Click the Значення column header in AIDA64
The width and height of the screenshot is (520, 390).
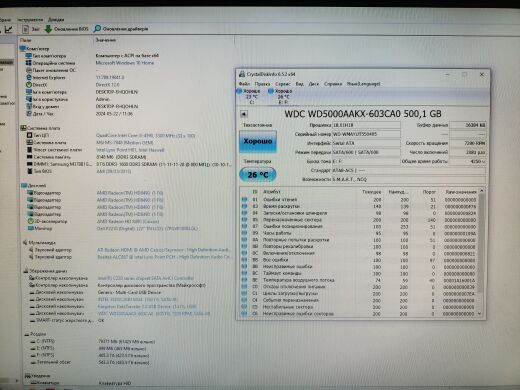tap(106, 40)
